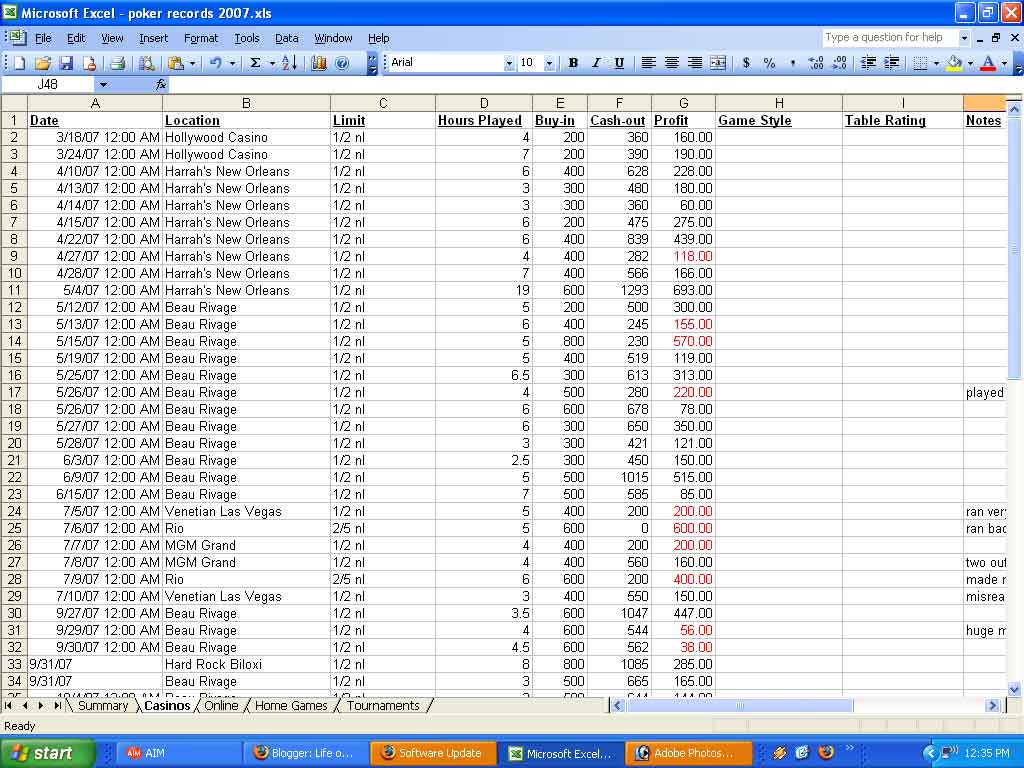1024x768 pixels.
Task: Open the Edit menu
Action: [x=76, y=39]
